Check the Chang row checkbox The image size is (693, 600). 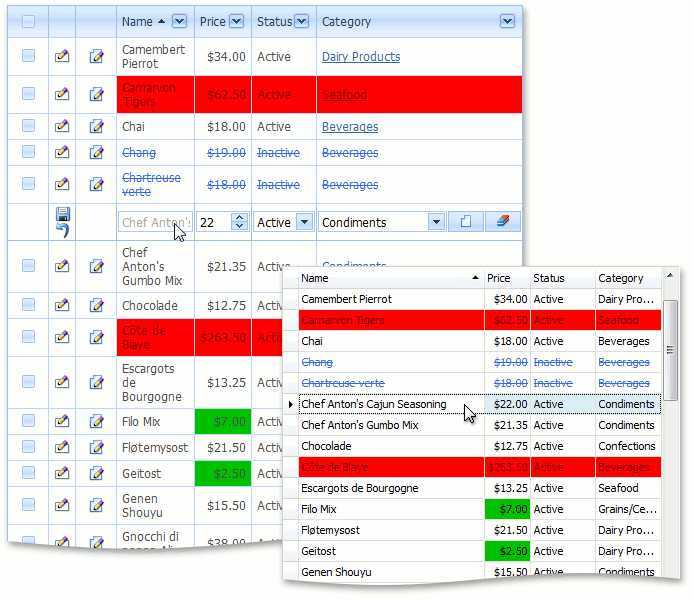(28, 152)
